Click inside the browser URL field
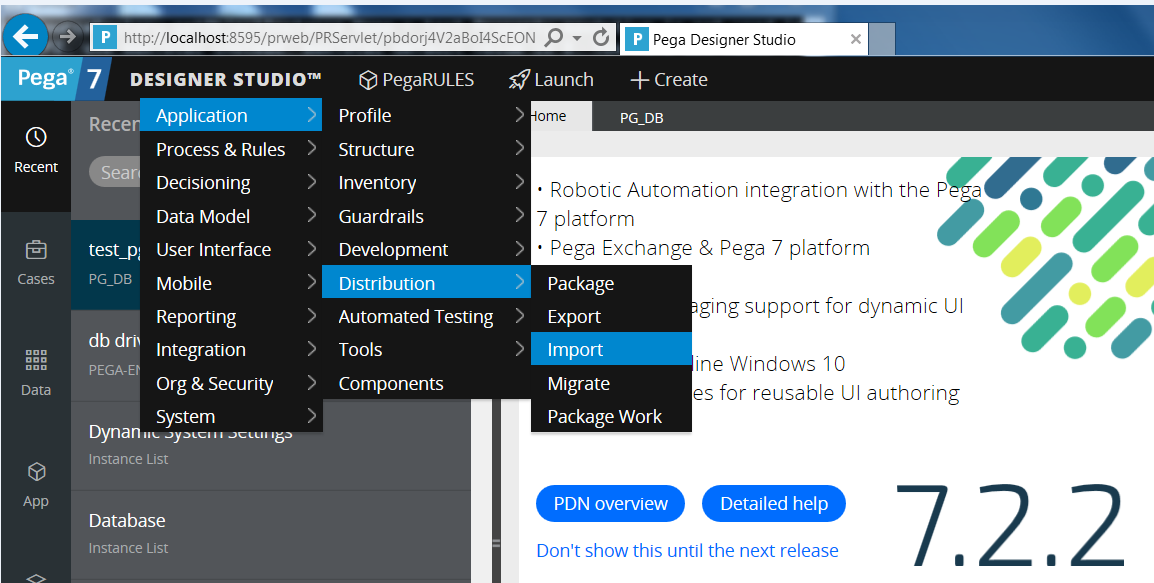The image size is (1154, 583). [329, 38]
